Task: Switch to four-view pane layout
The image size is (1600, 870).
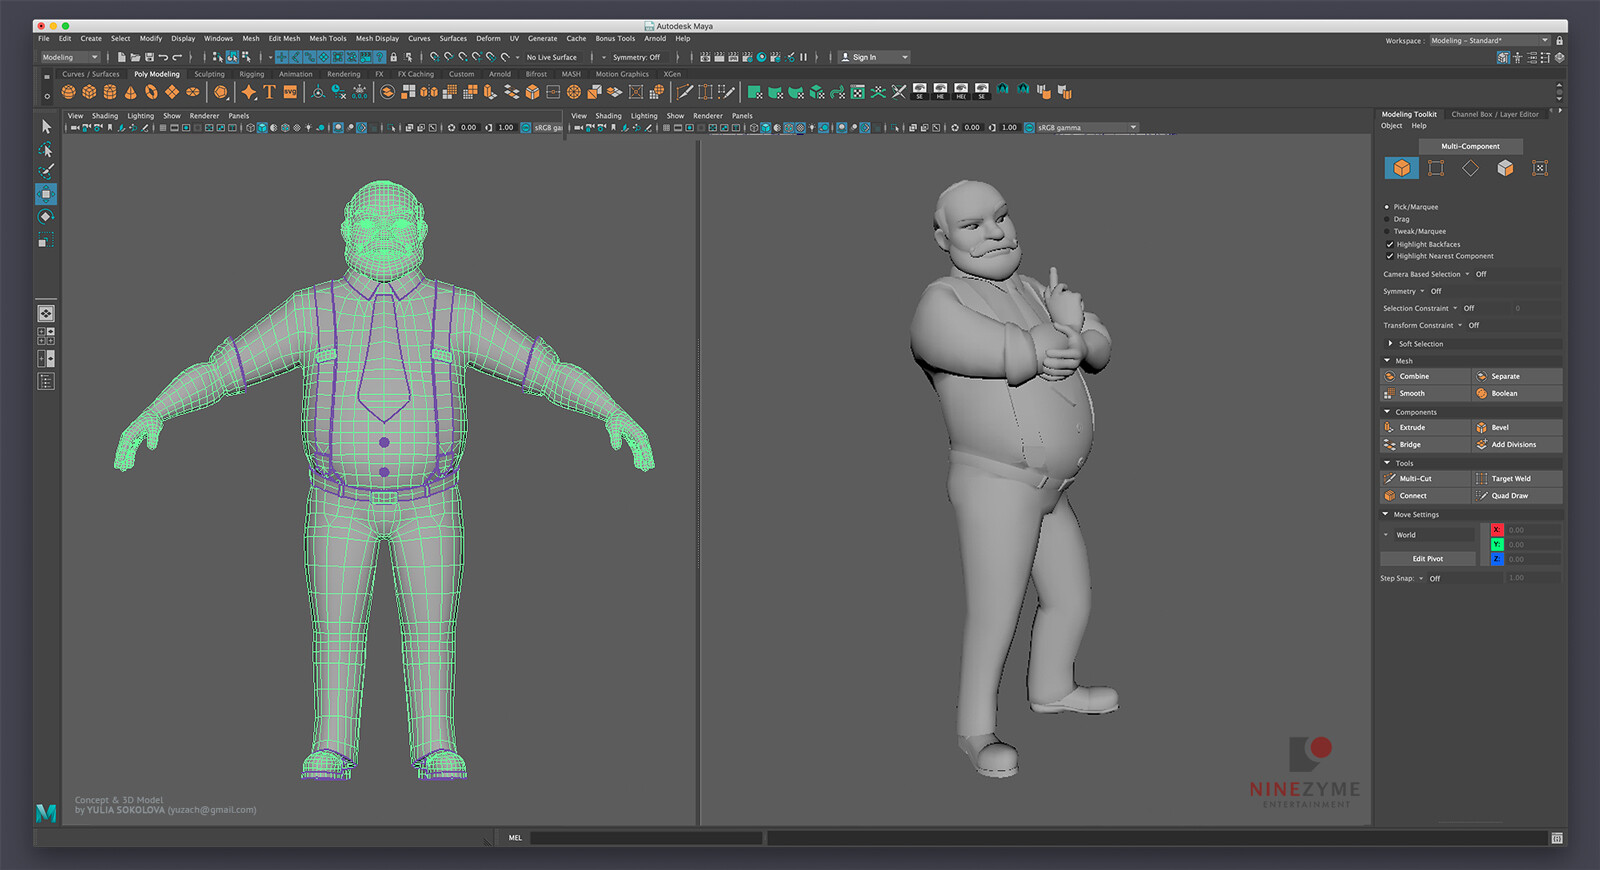Action: [x=46, y=336]
